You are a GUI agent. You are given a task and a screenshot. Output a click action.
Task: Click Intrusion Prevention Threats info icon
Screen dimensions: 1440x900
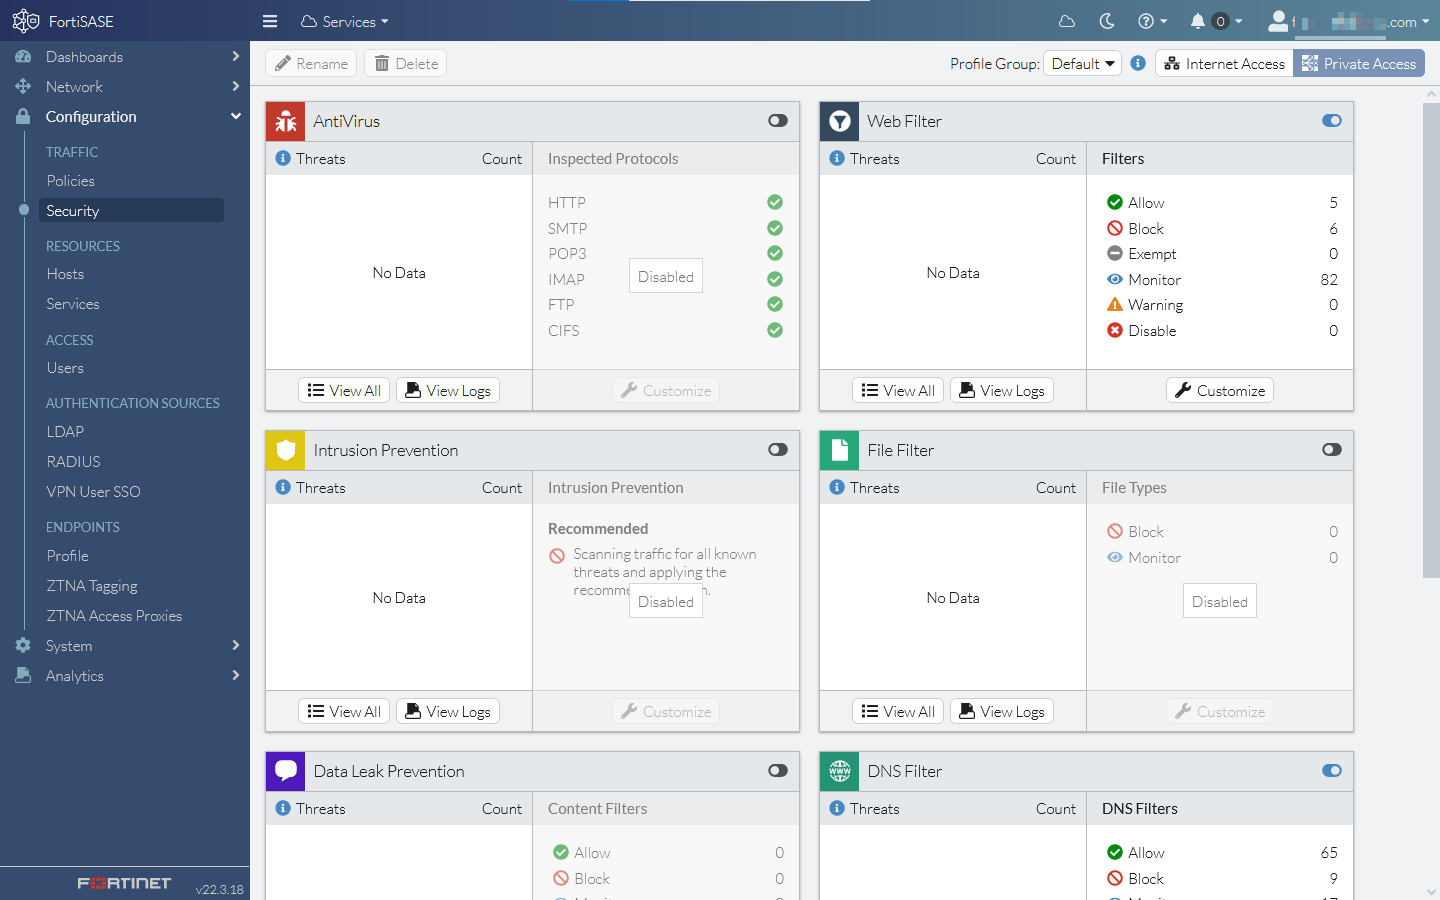tap(283, 487)
